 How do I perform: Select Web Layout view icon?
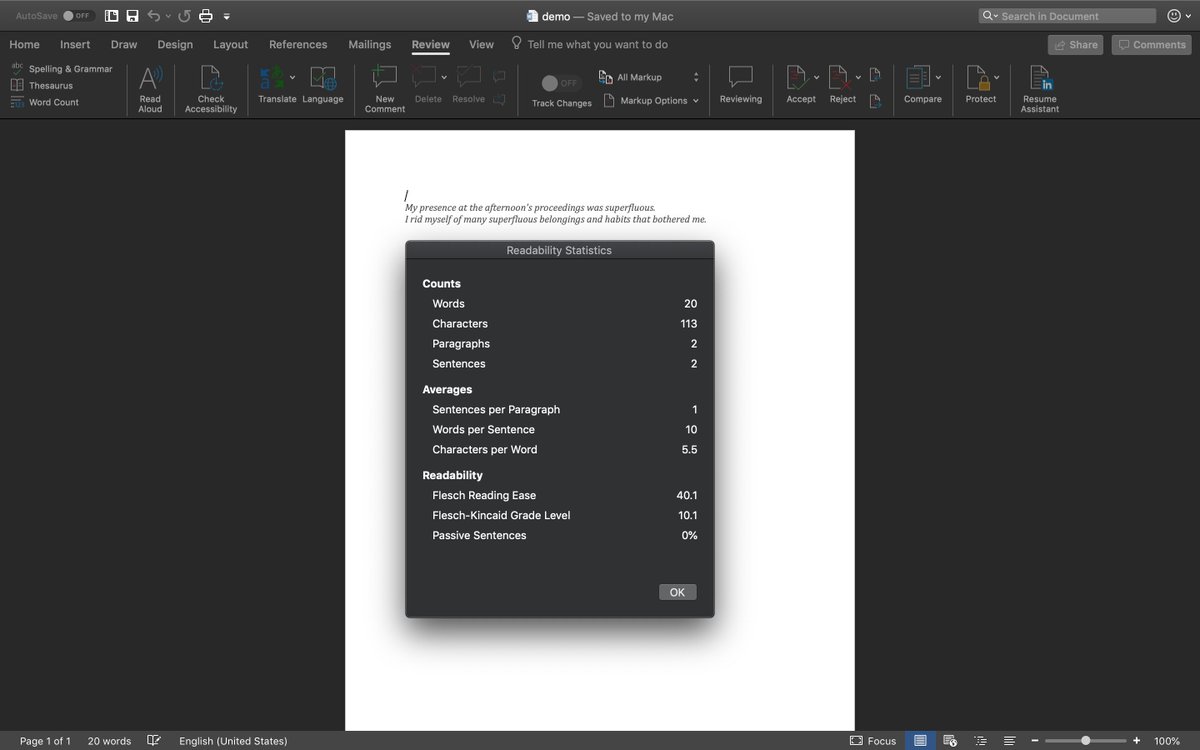point(949,741)
